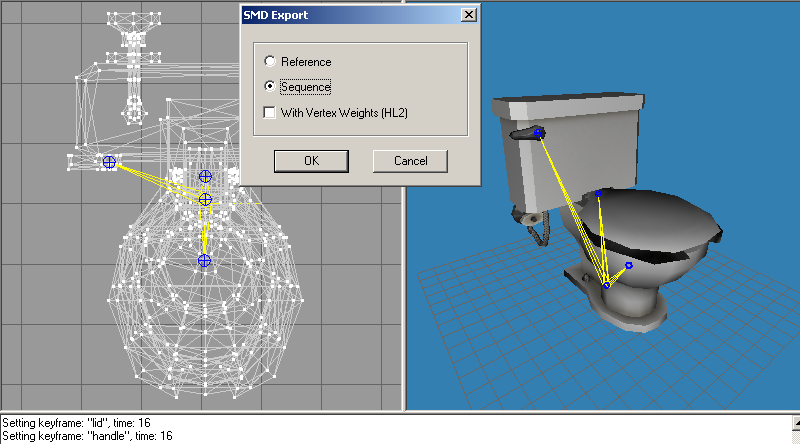Click the SMD Export title bar

click(351, 15)
